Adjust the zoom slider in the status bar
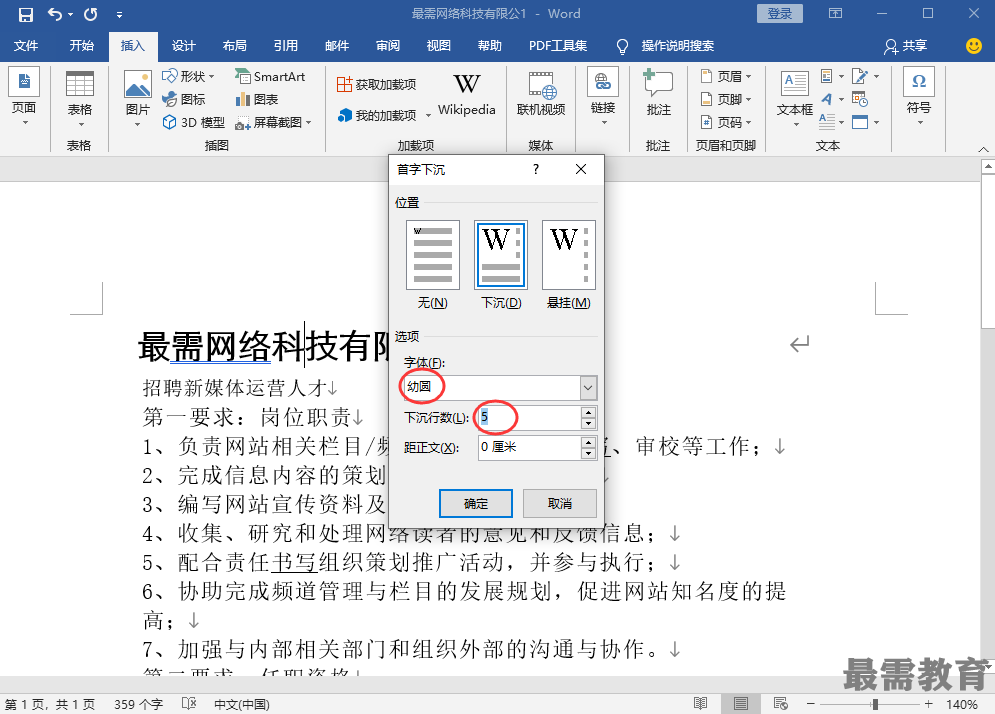This screenshot has height=714, width=995. click(x=875, y=704)
